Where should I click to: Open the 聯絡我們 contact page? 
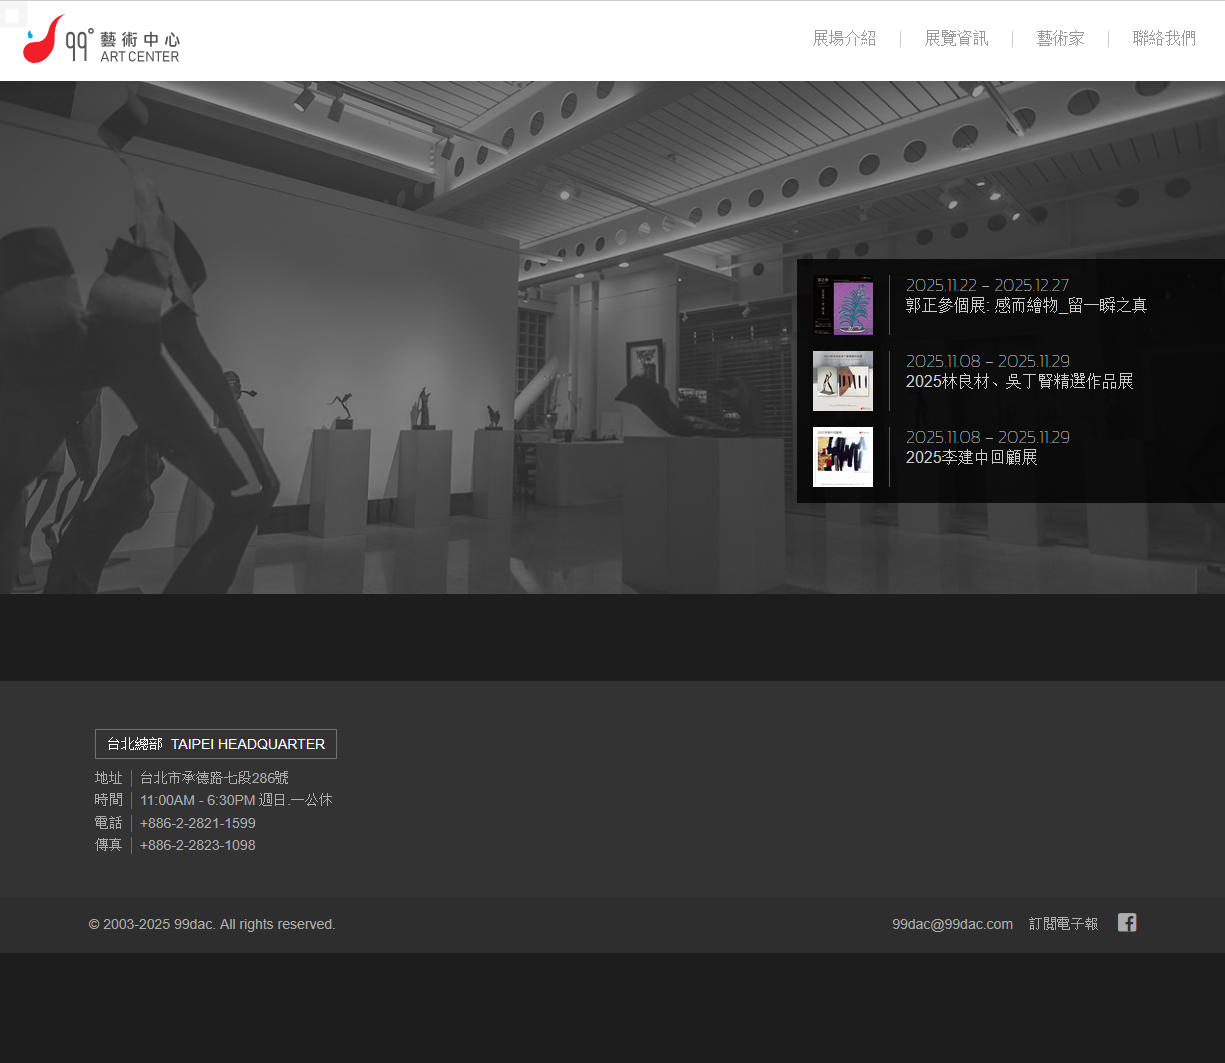[x=1164, y=39]
